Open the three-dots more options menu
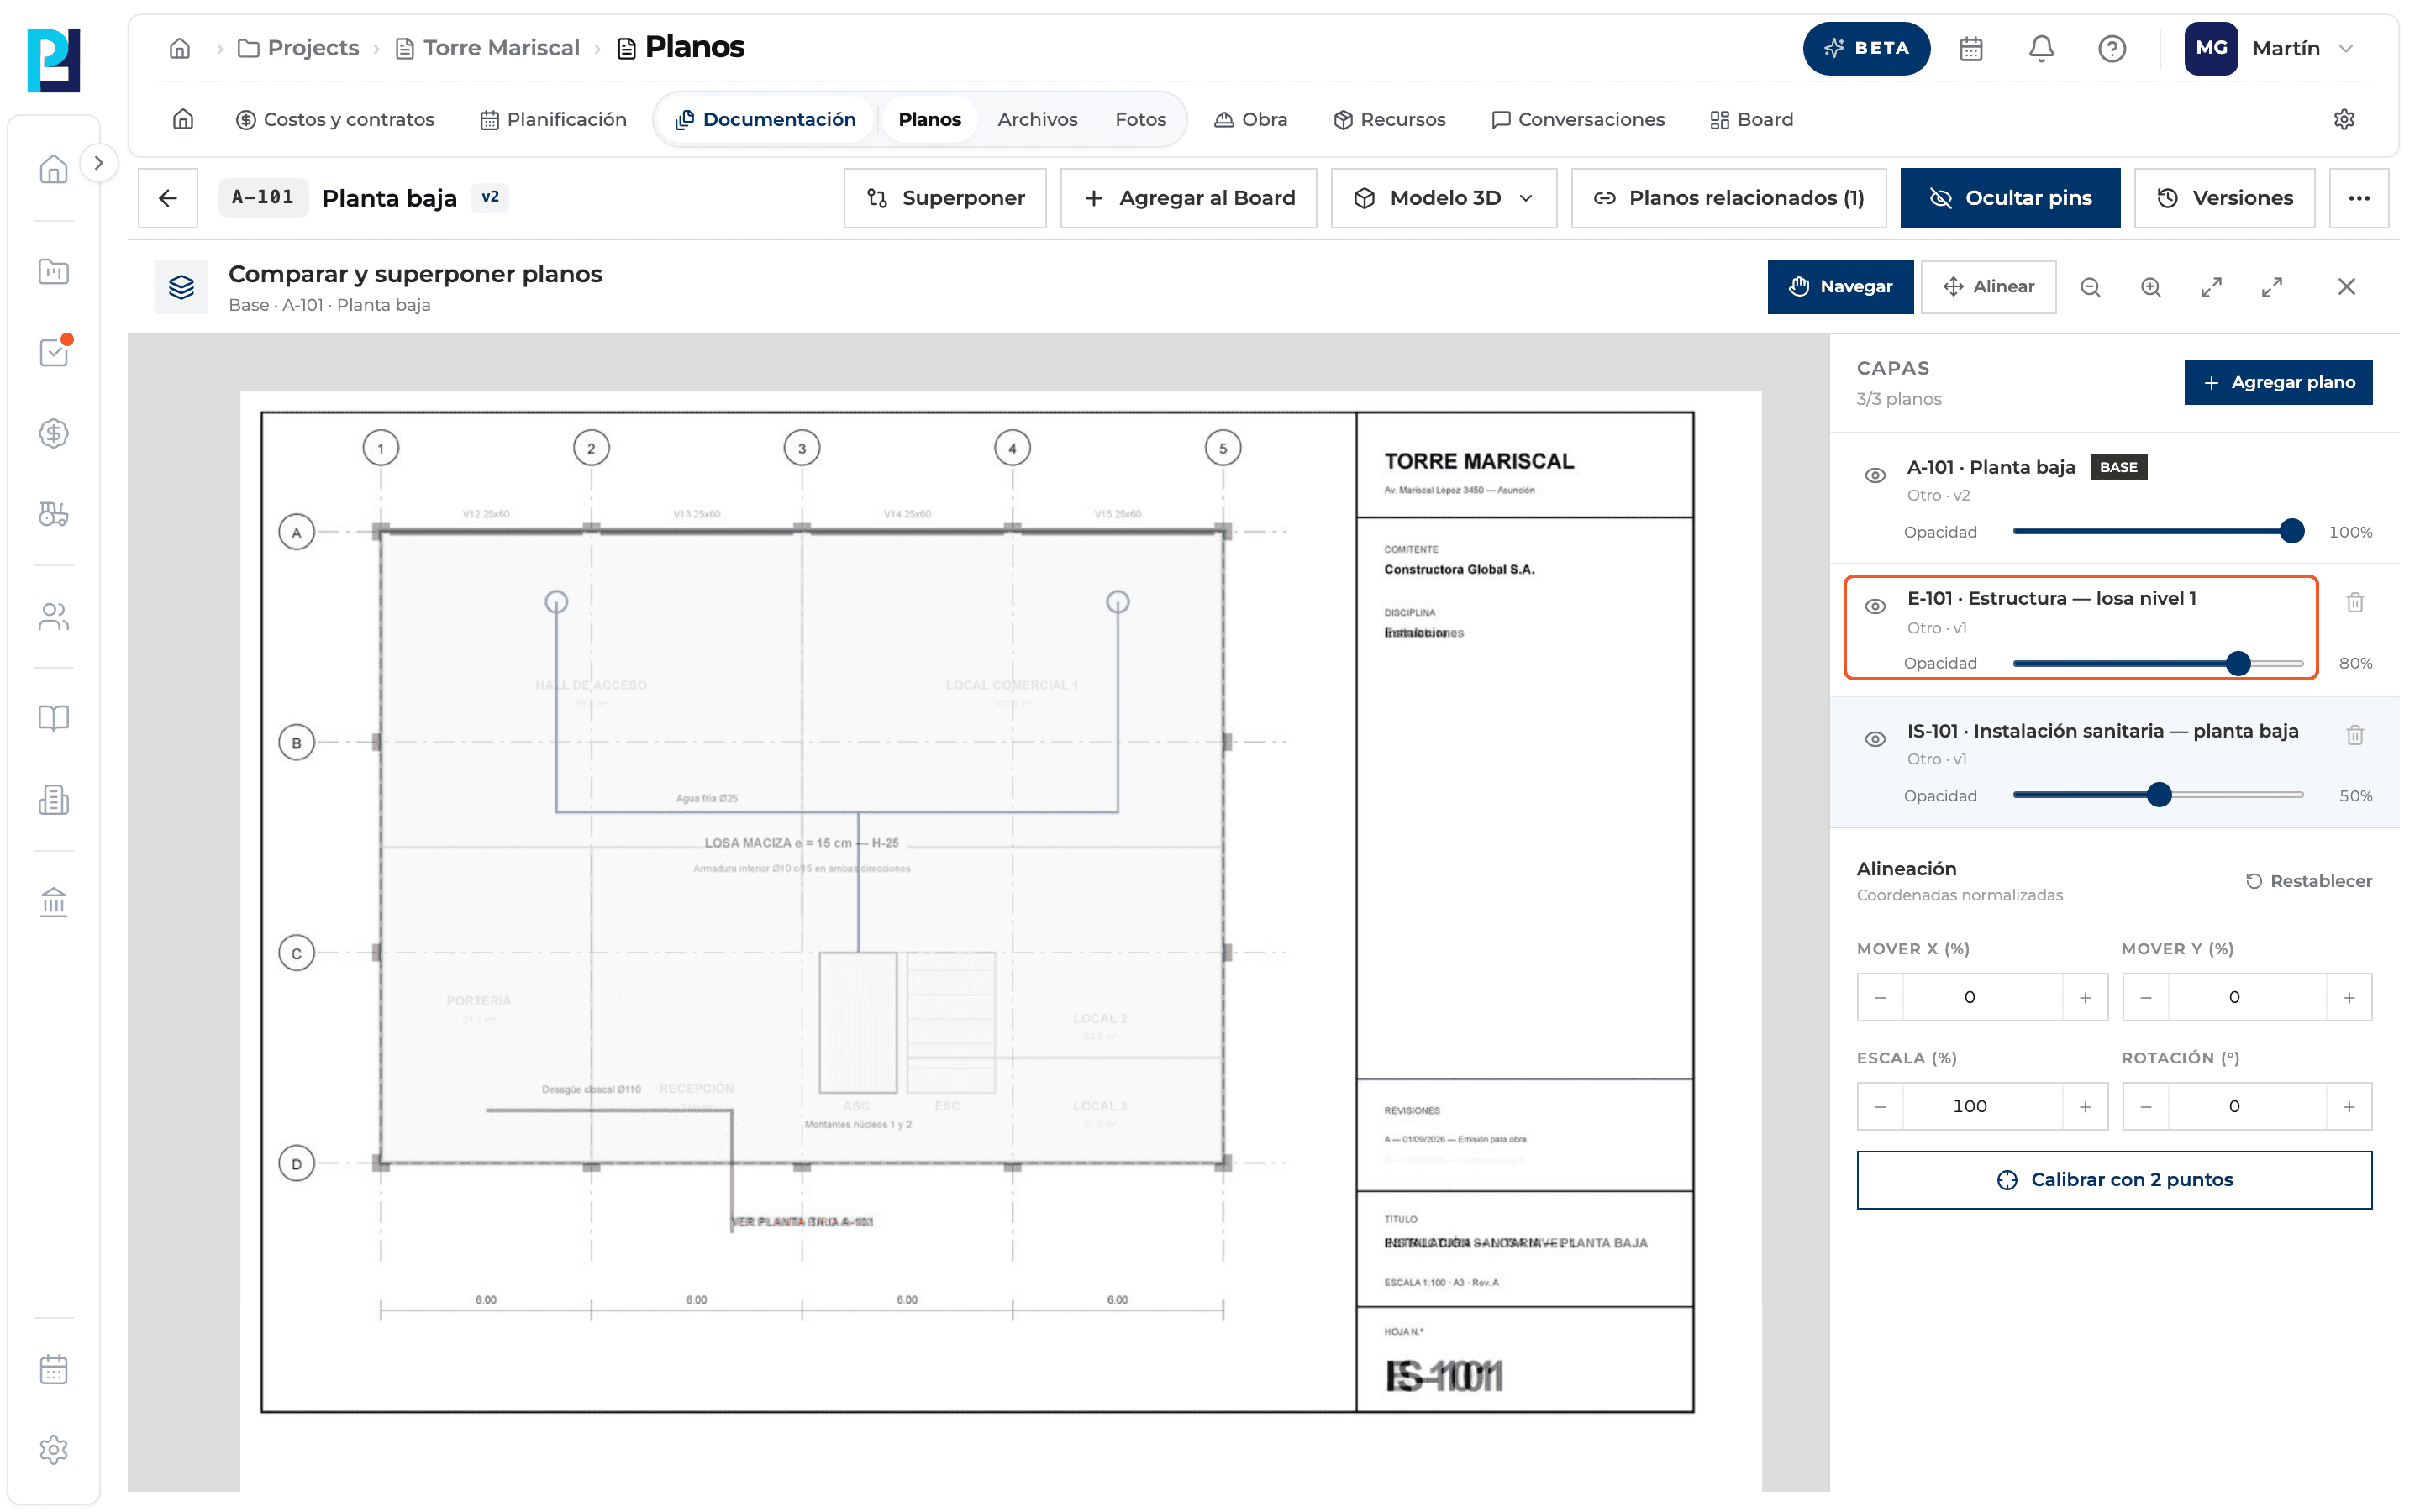This screenshot has height=1512, width=2420. click(x=2358, y=198)
